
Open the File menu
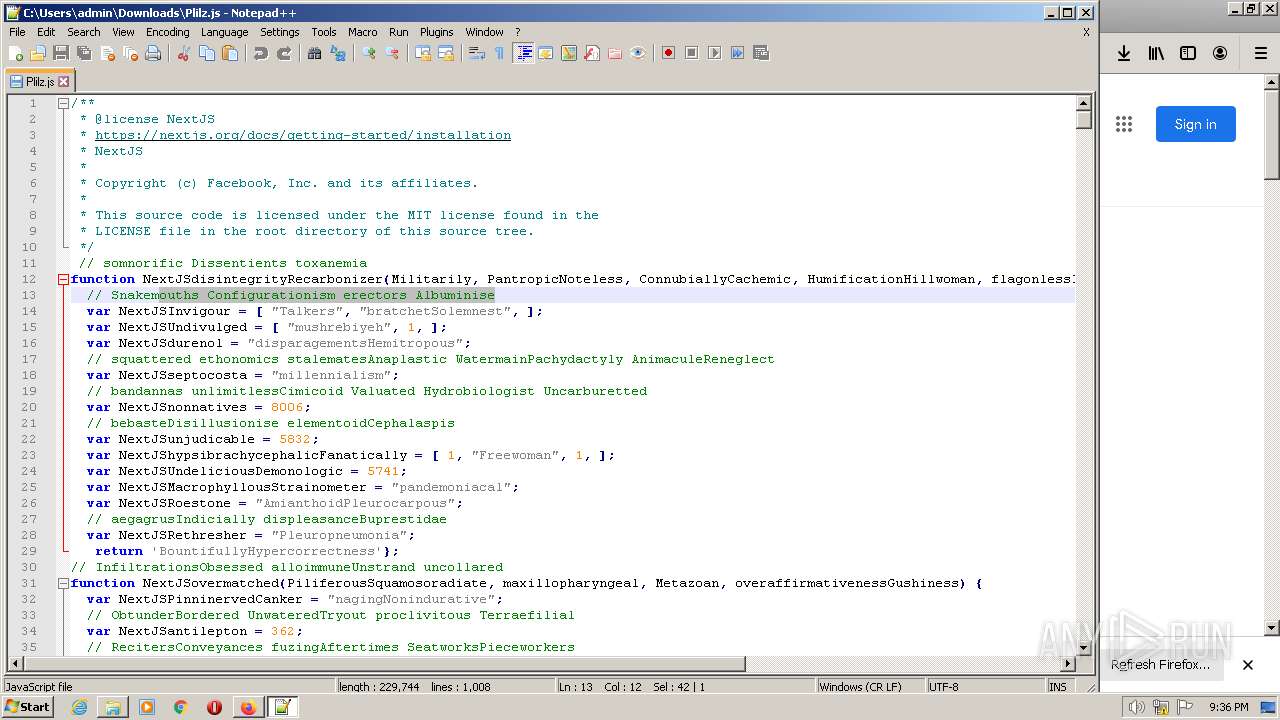coord(17,32)
